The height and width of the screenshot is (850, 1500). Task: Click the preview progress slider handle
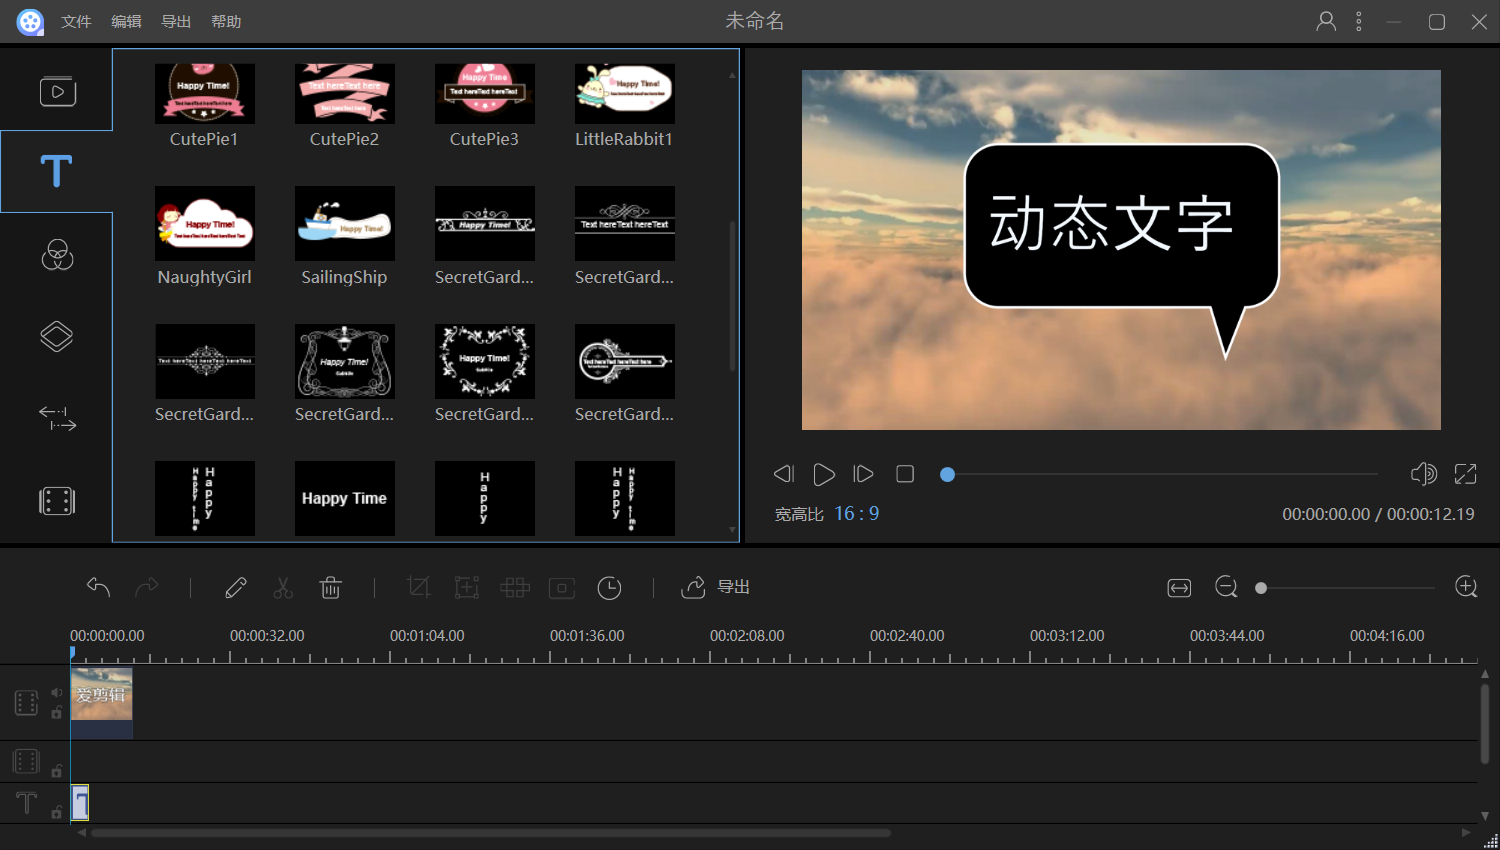point(947,474)
